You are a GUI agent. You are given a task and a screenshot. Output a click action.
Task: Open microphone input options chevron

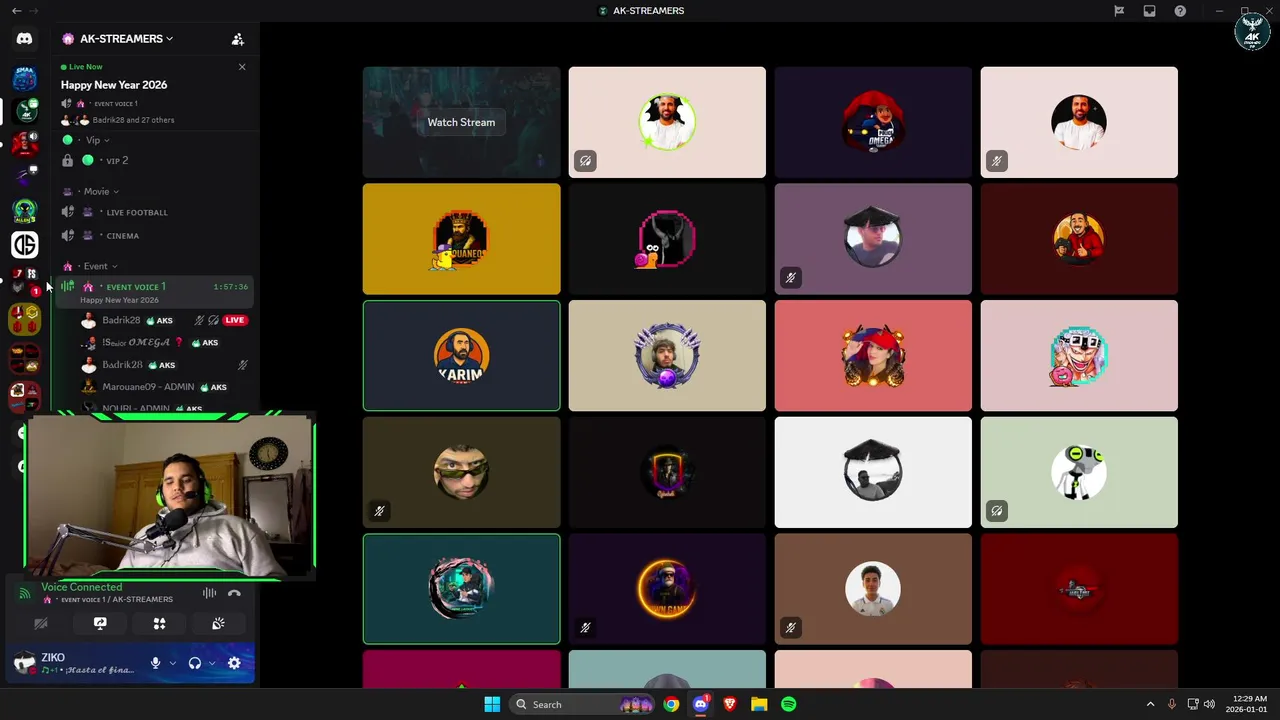tap(173, 663)
